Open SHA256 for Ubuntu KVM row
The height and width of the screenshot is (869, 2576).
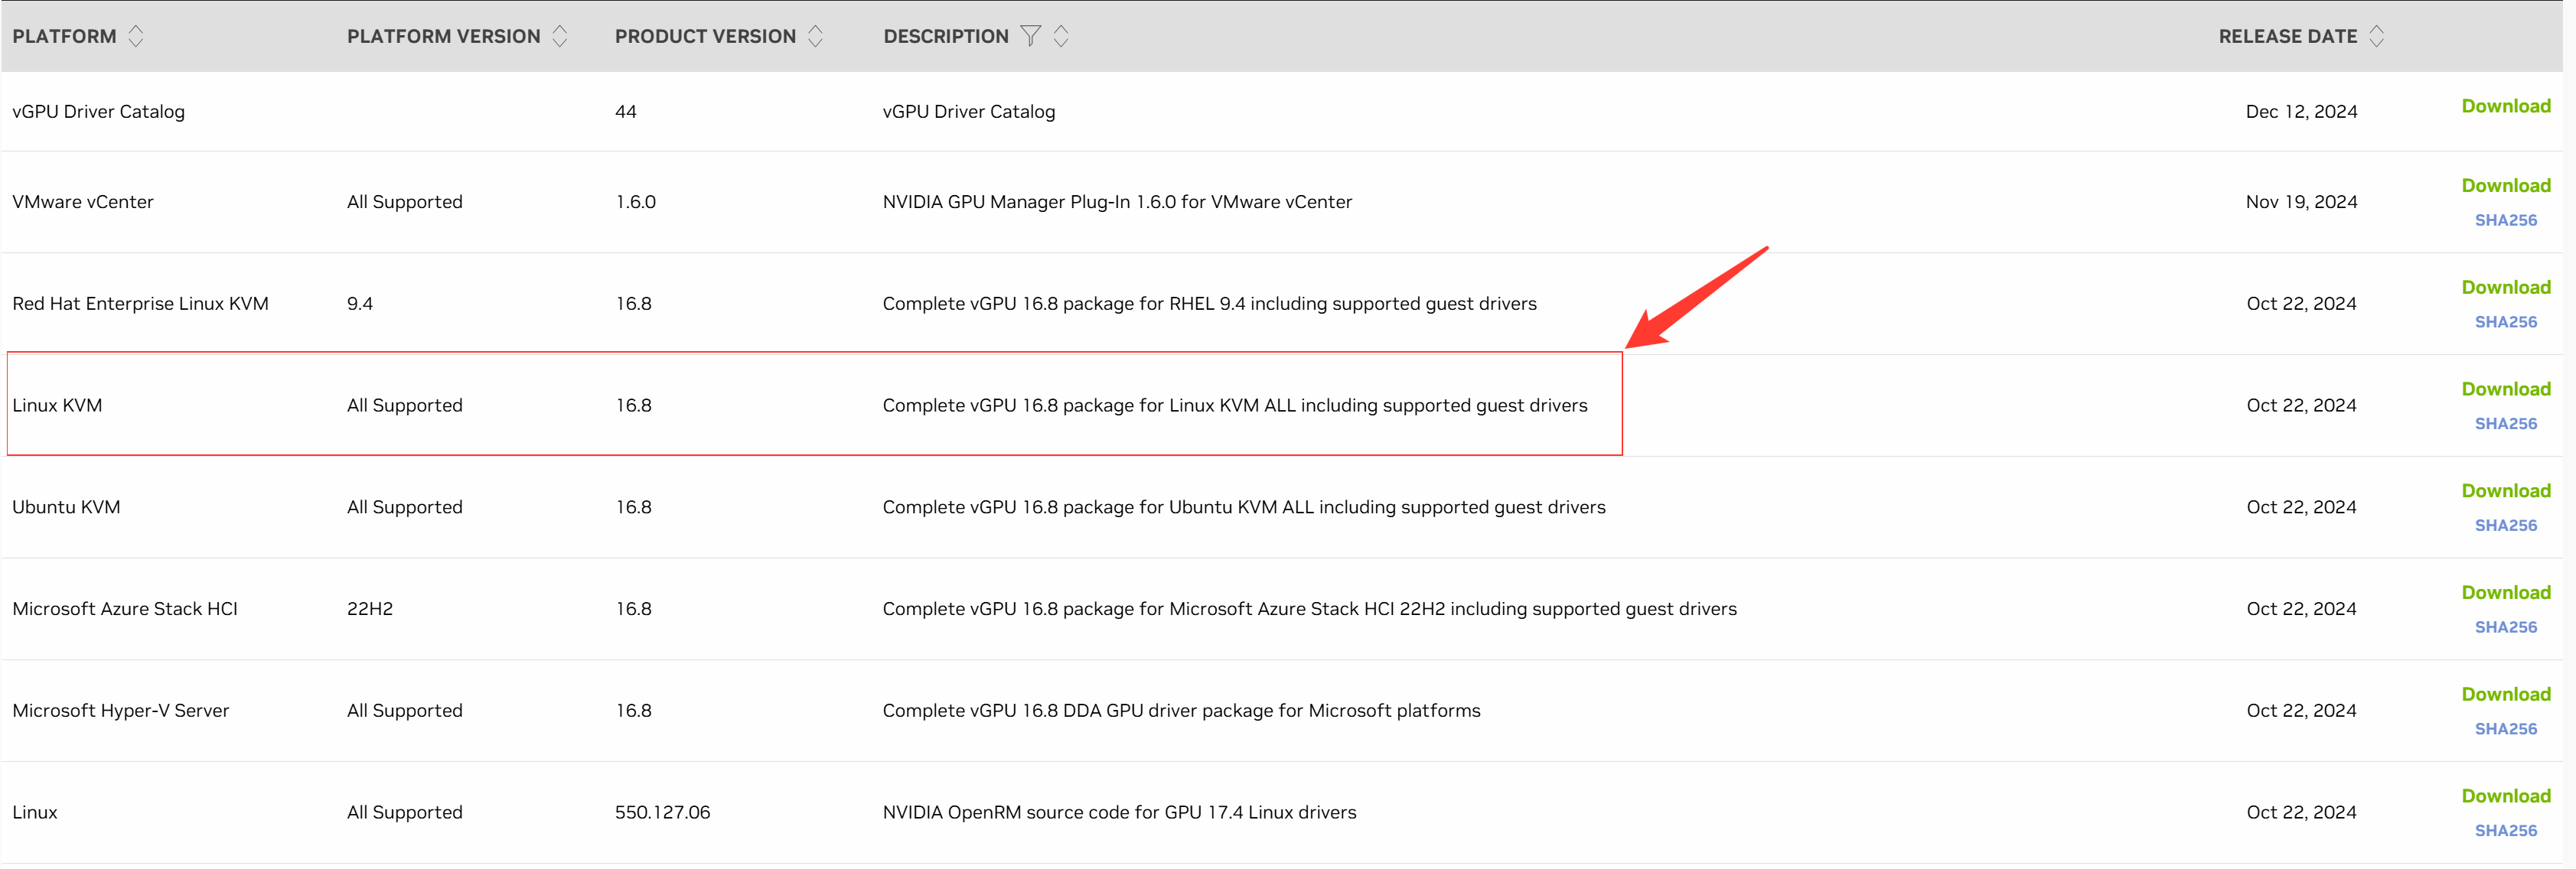[2505, 526]
